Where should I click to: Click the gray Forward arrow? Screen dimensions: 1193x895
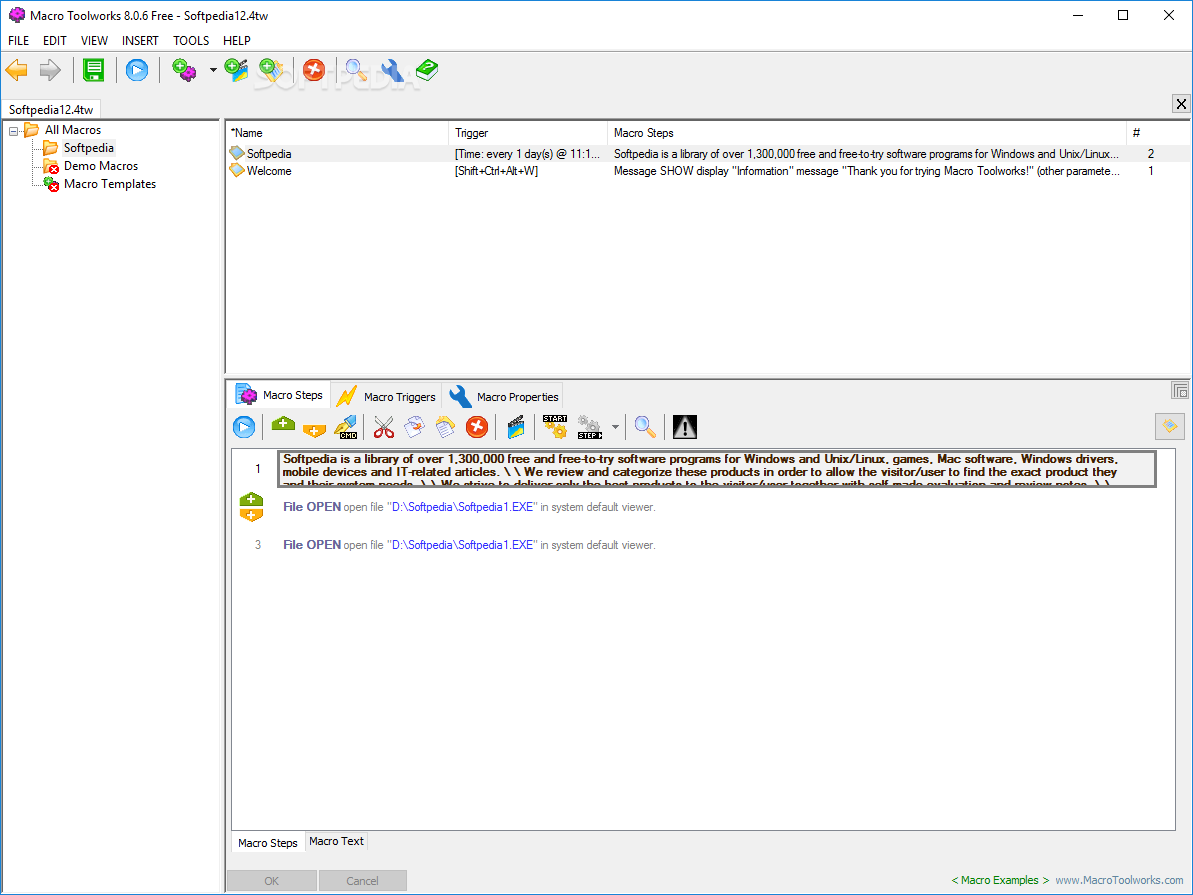pos(50,70)
